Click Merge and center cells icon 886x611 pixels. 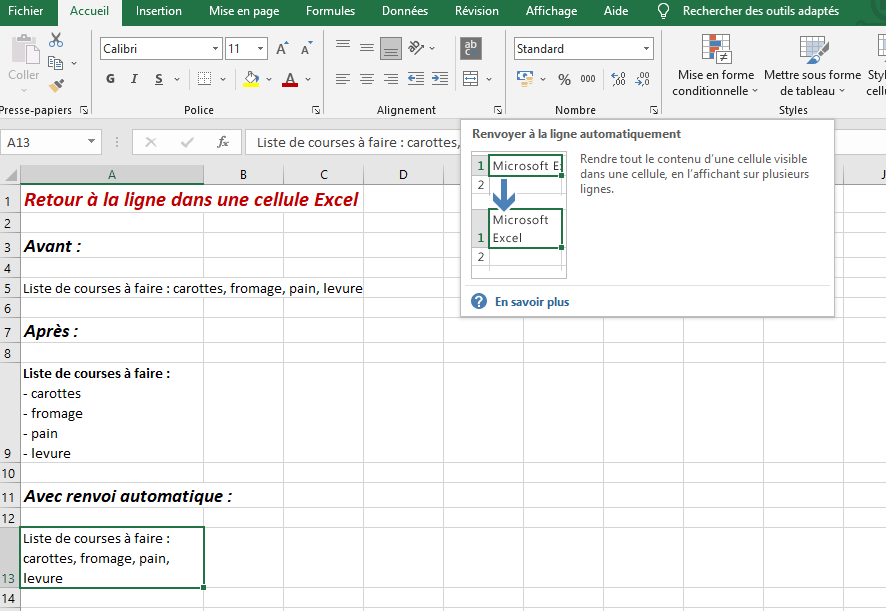coord(471,79)
